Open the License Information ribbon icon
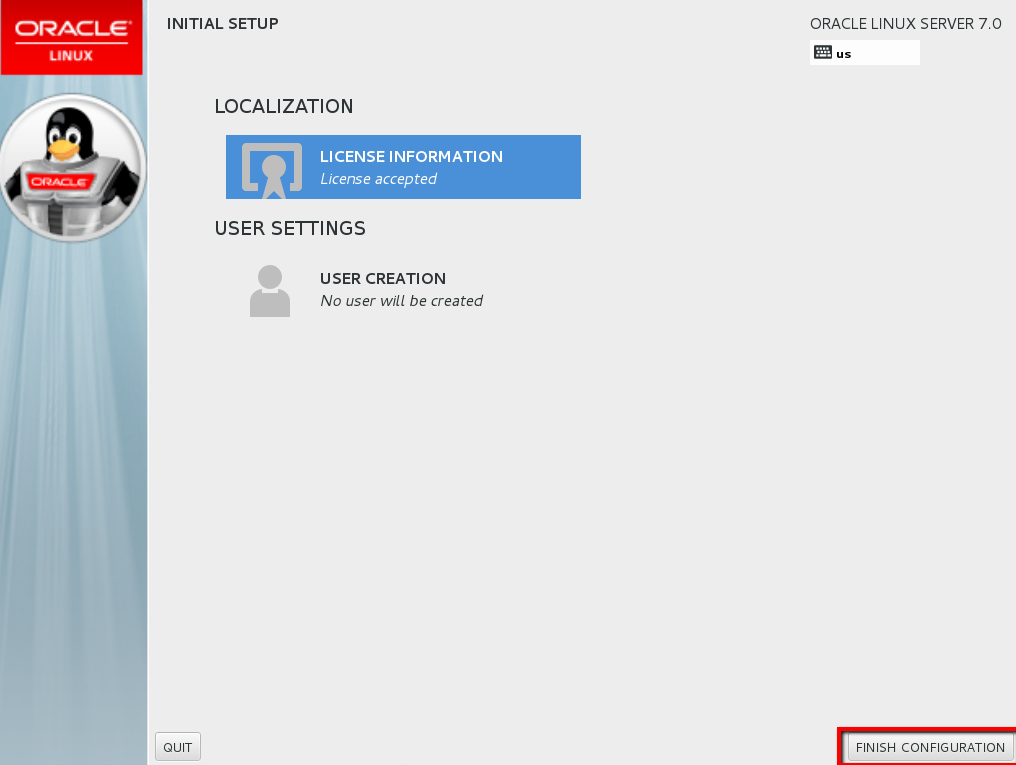Screen dimensions: 1016x765 (271, 170)
